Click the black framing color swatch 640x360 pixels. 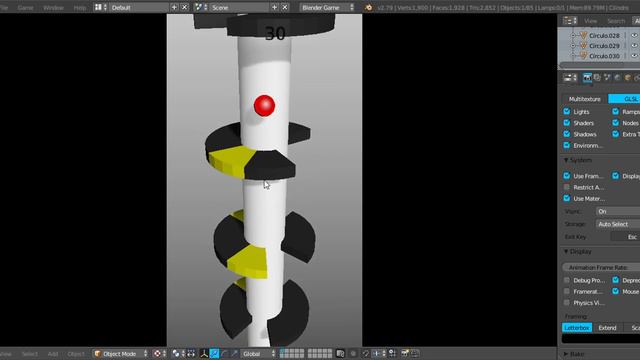(x=601, y=339)
